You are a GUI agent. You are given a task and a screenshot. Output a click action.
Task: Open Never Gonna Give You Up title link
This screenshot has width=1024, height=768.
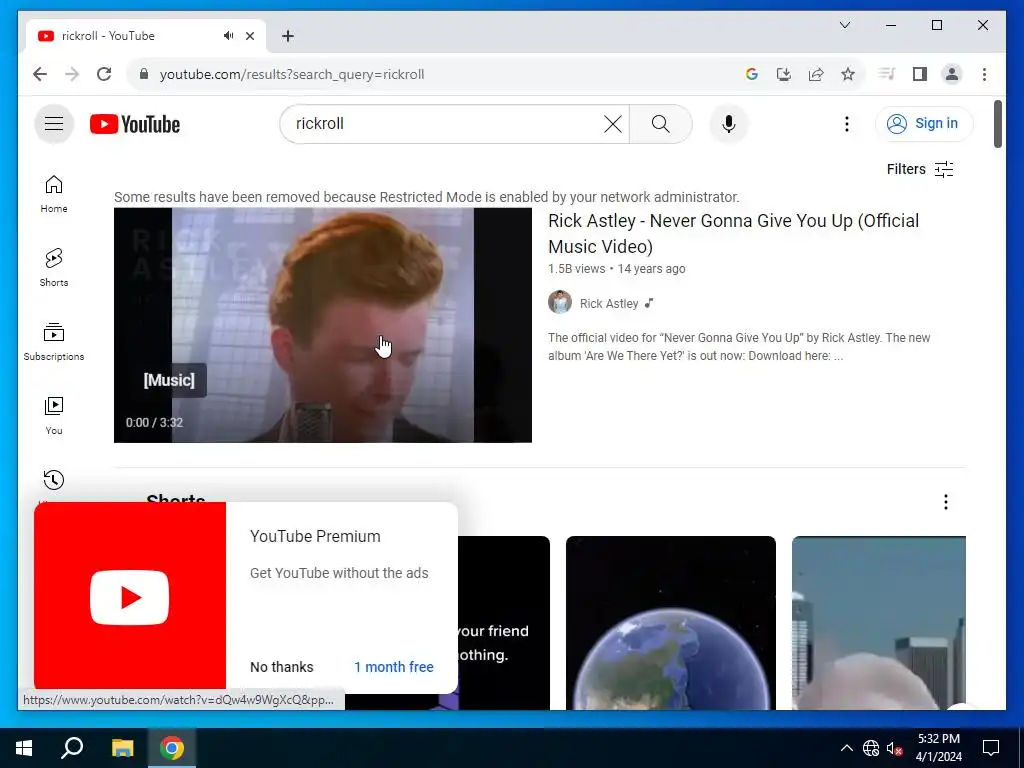click(x=733, y=234)
